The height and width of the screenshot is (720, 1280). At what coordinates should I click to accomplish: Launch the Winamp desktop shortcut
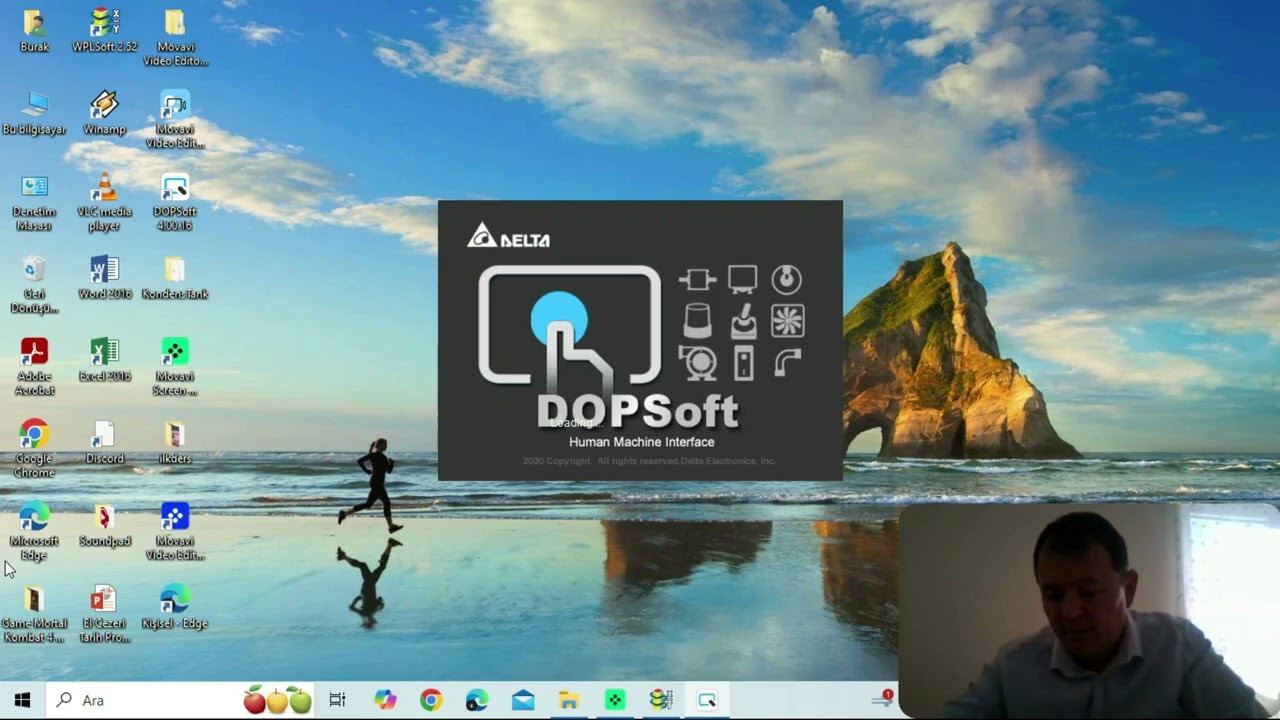104,113
